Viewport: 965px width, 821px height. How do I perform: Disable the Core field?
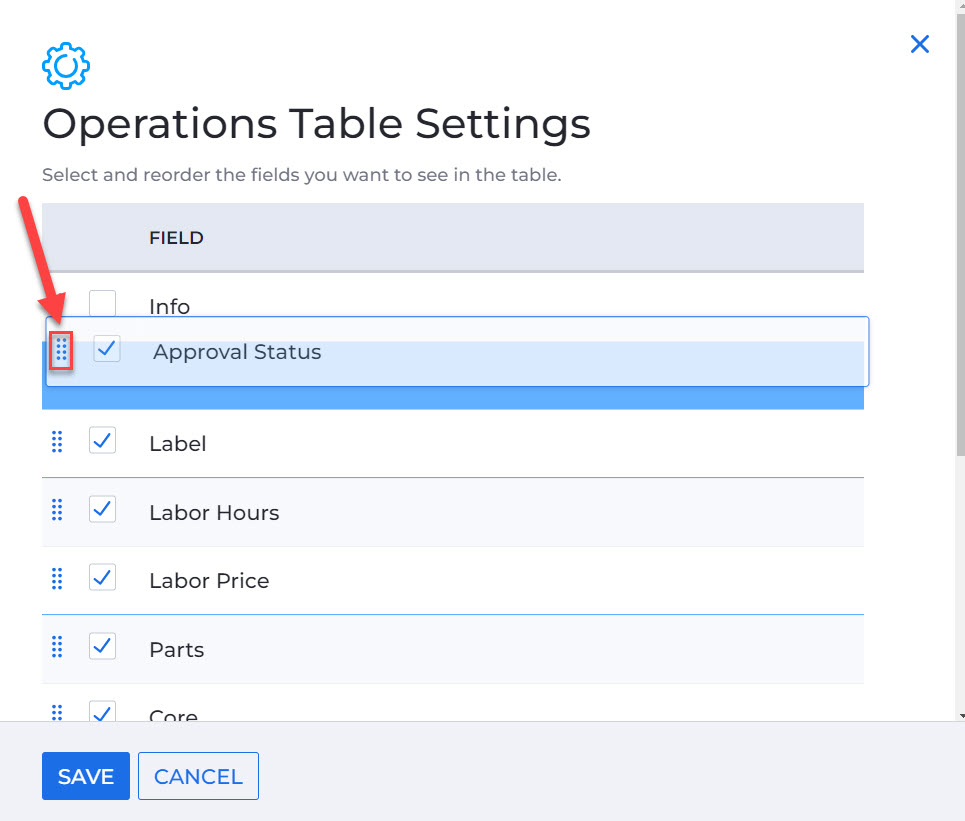tap(101, 711)
